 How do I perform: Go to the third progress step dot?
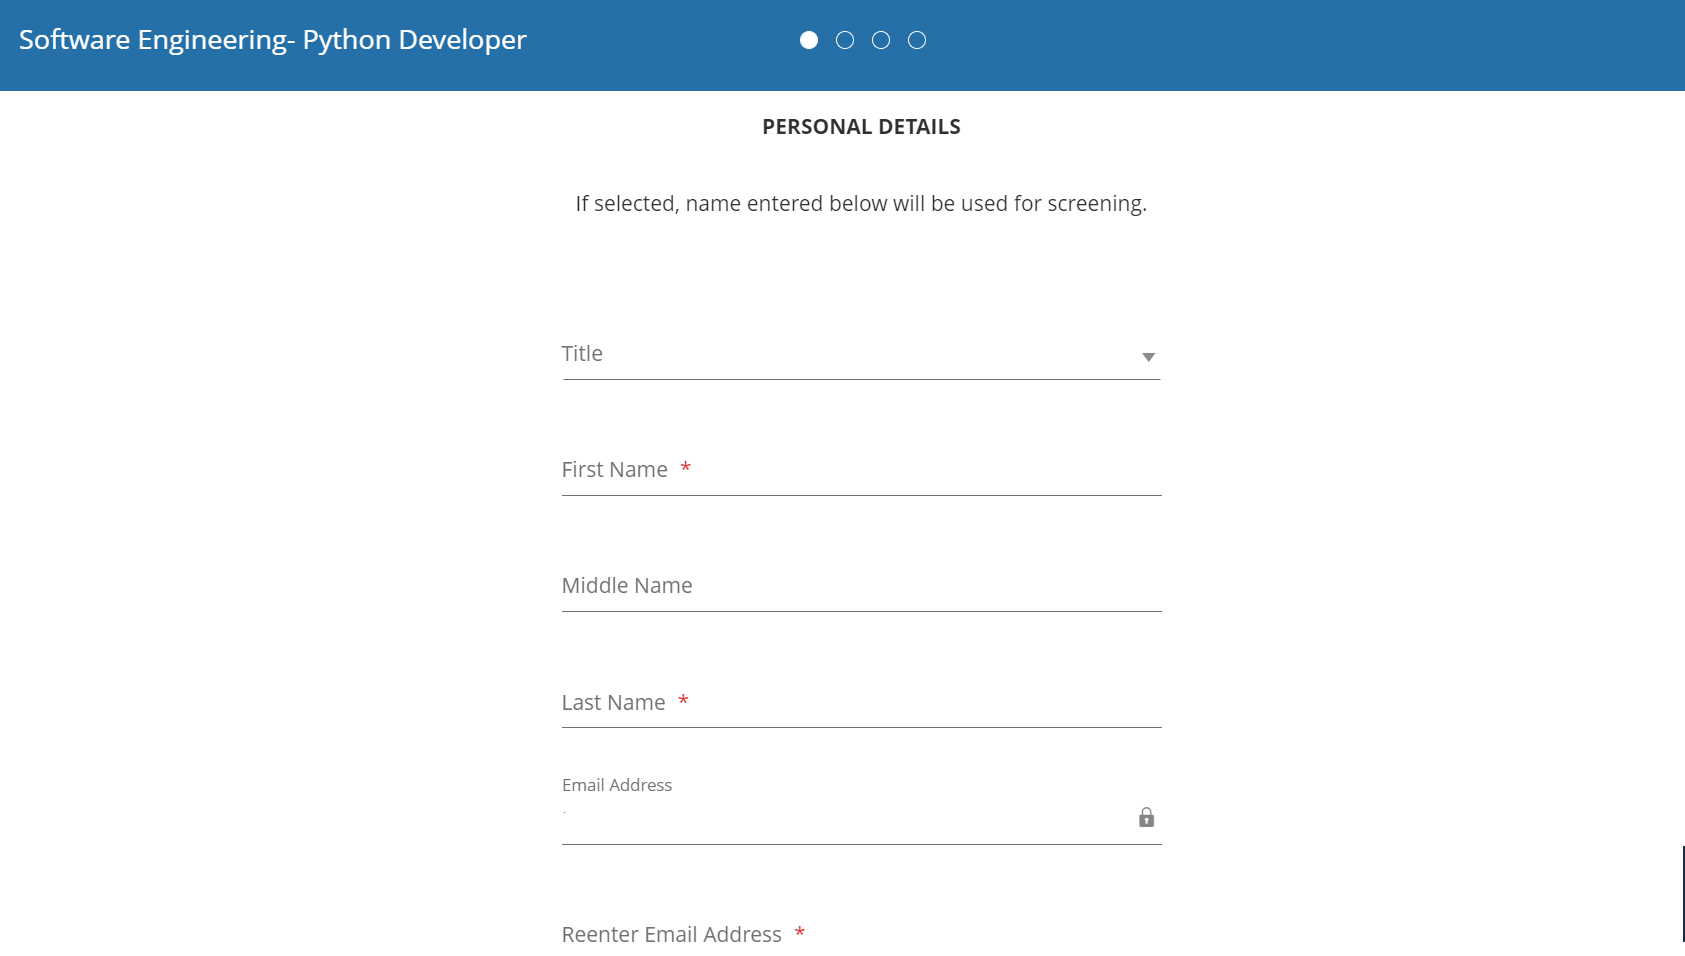[881, 40]
